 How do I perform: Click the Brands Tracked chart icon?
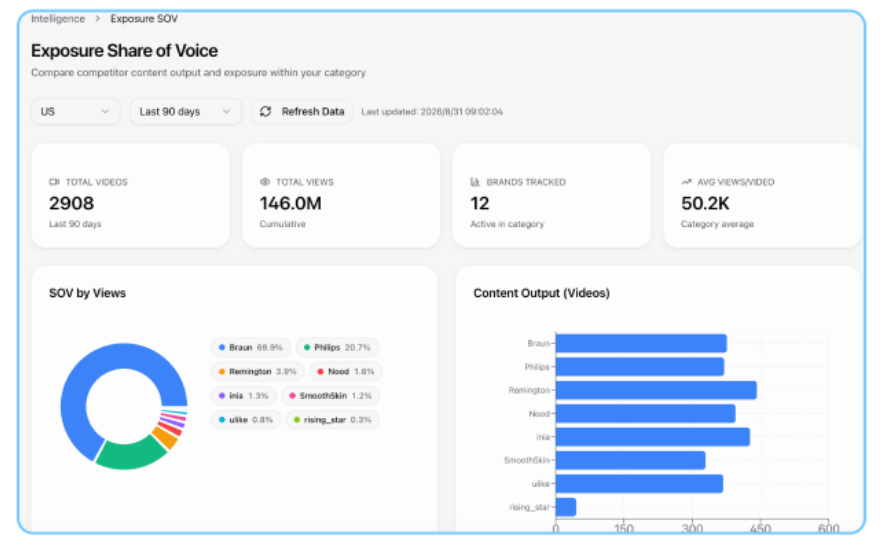click(x=475, y=182)
